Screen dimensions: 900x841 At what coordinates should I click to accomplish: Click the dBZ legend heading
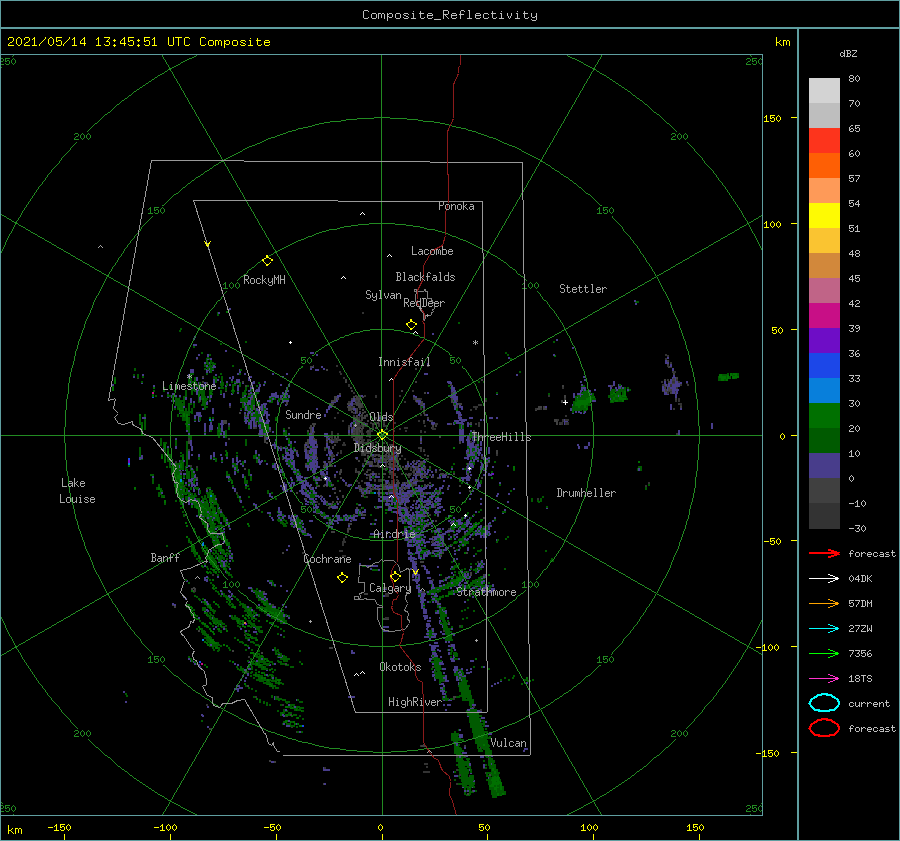[848, 53]
